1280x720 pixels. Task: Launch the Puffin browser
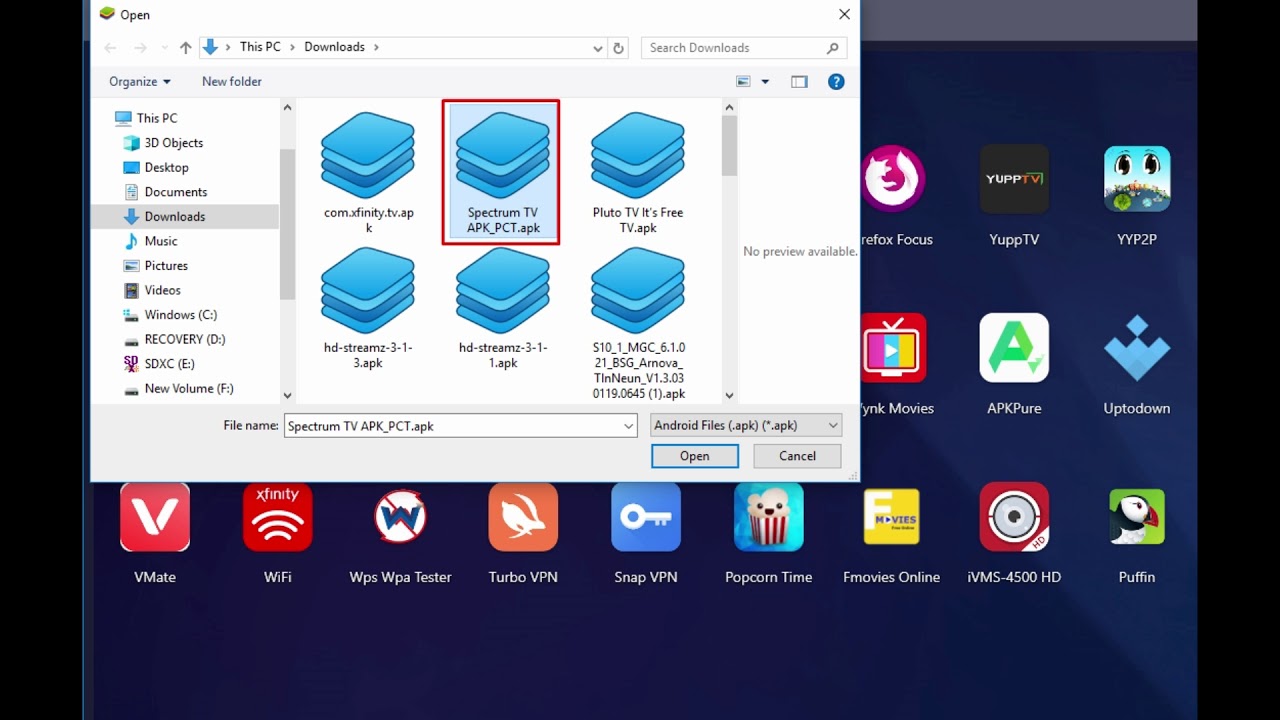1136,517
